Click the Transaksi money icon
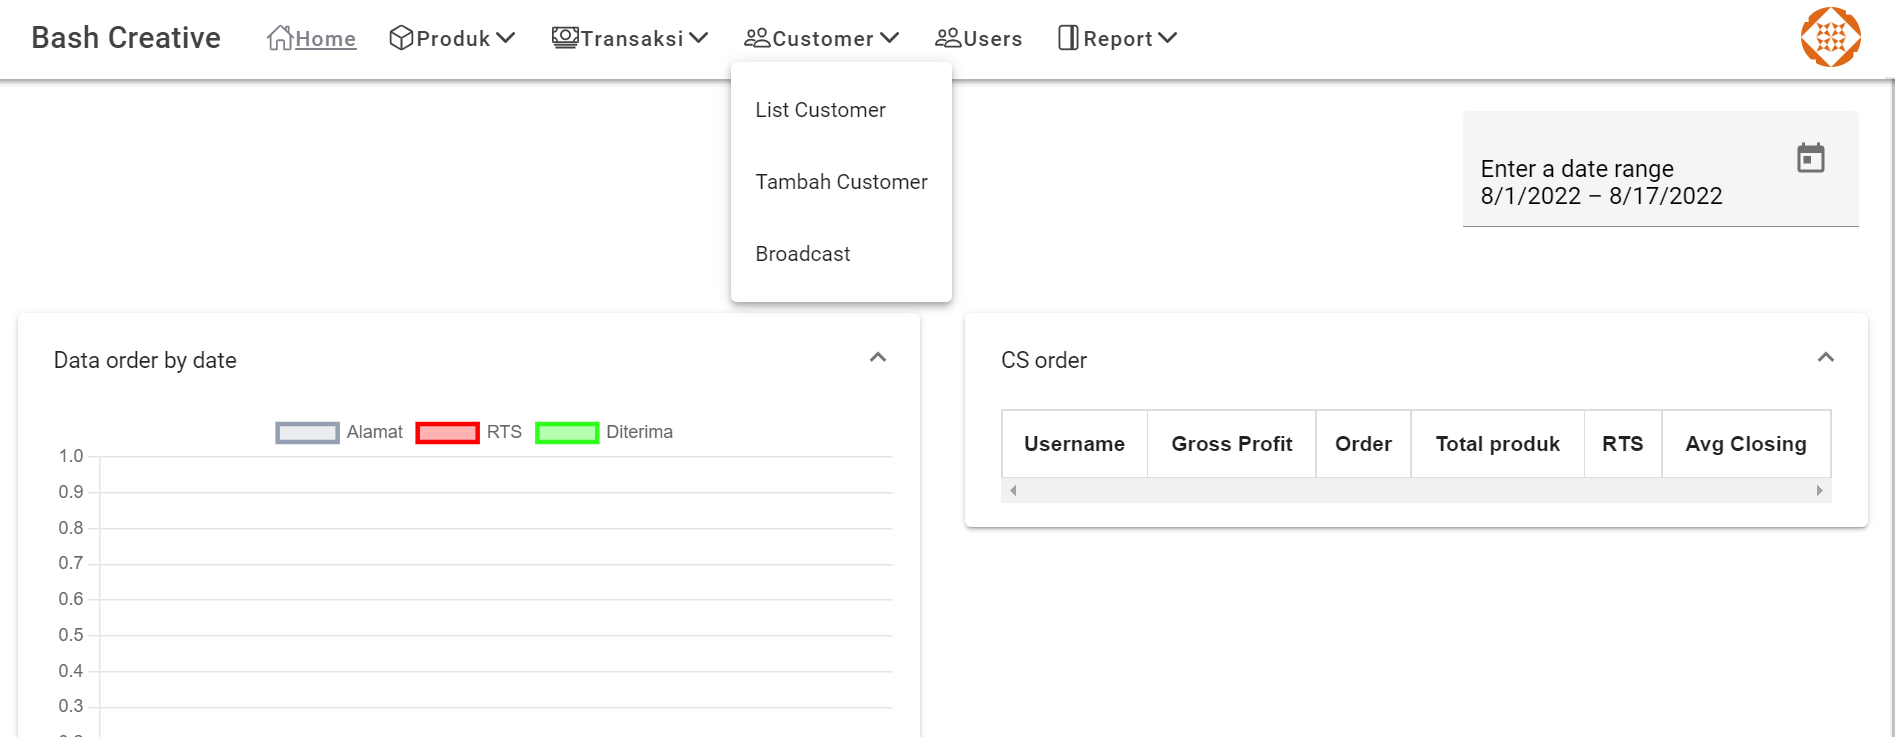1895x737 pixels. 565,38
